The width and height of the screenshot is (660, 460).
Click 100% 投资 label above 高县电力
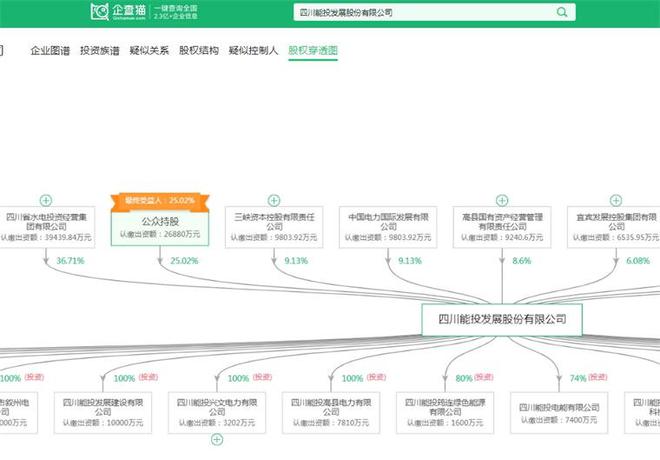364,378
